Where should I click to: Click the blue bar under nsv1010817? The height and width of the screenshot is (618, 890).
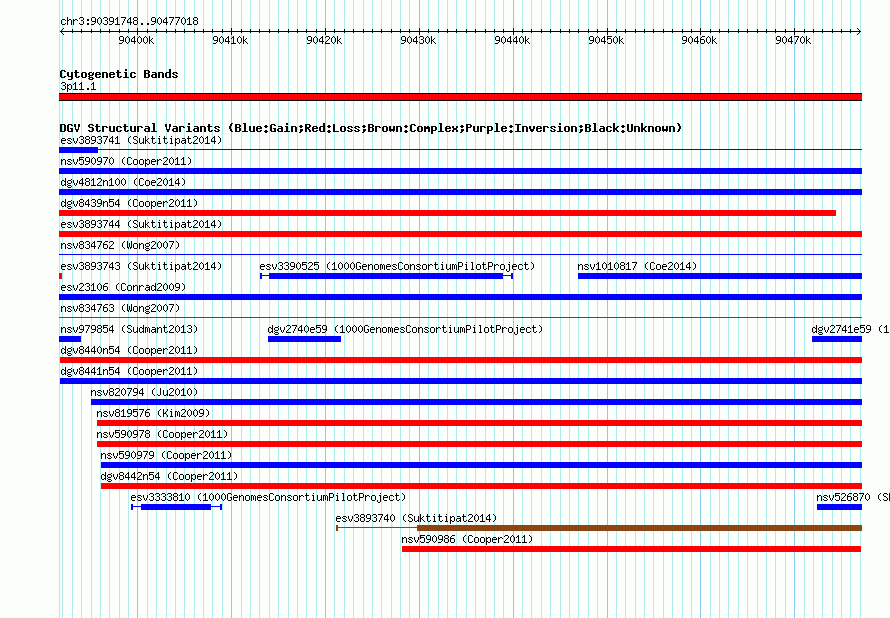tap(720, 276)
